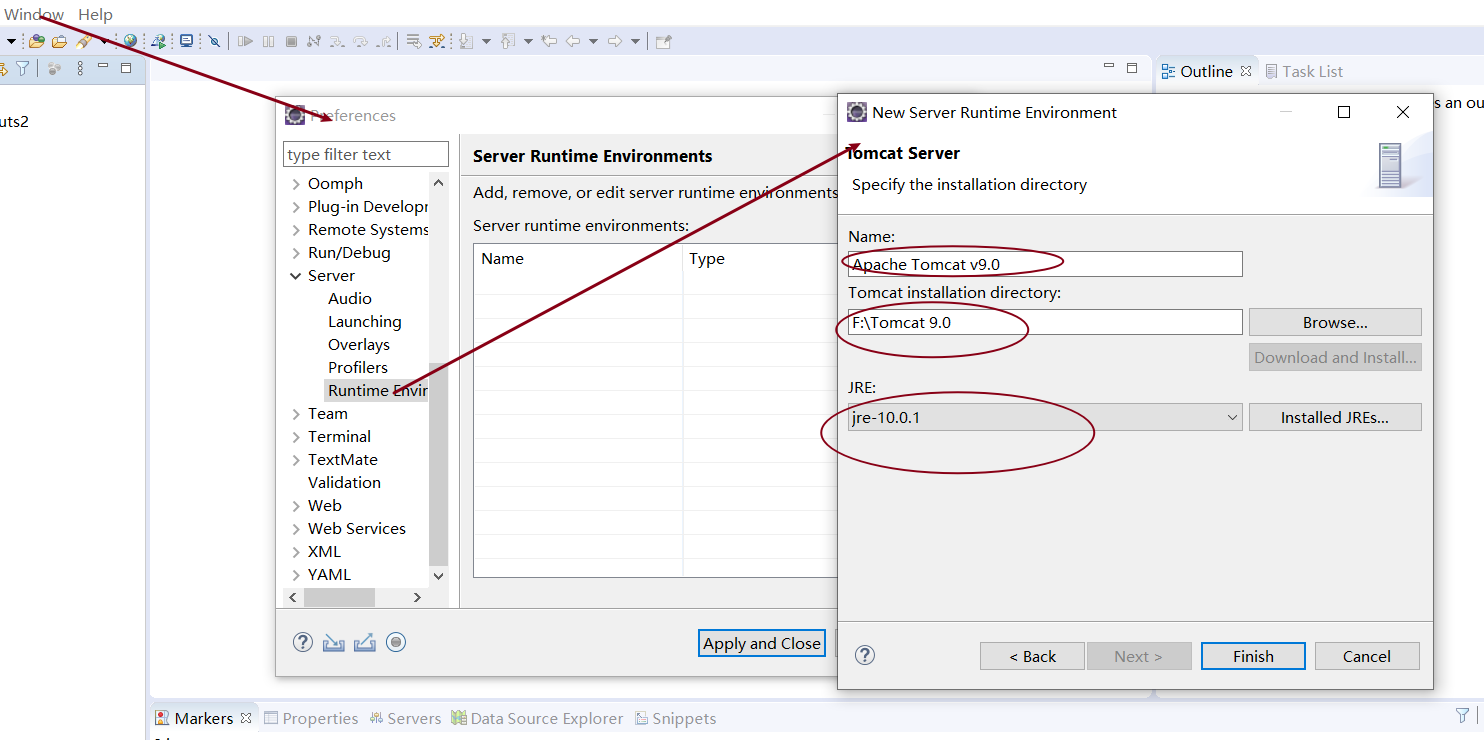
Task: Open the Help menu
Action: (95, 14)
